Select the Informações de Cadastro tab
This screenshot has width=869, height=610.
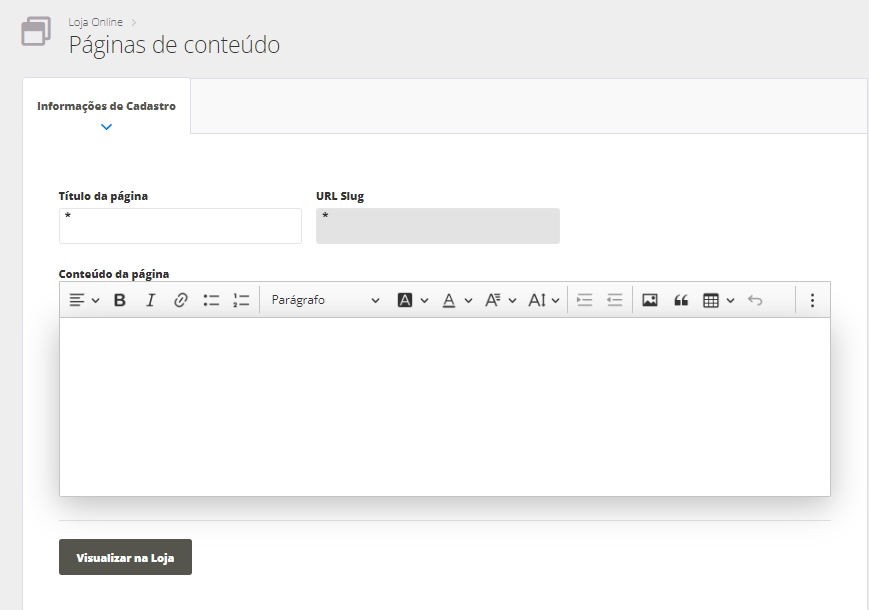(106, 106)
